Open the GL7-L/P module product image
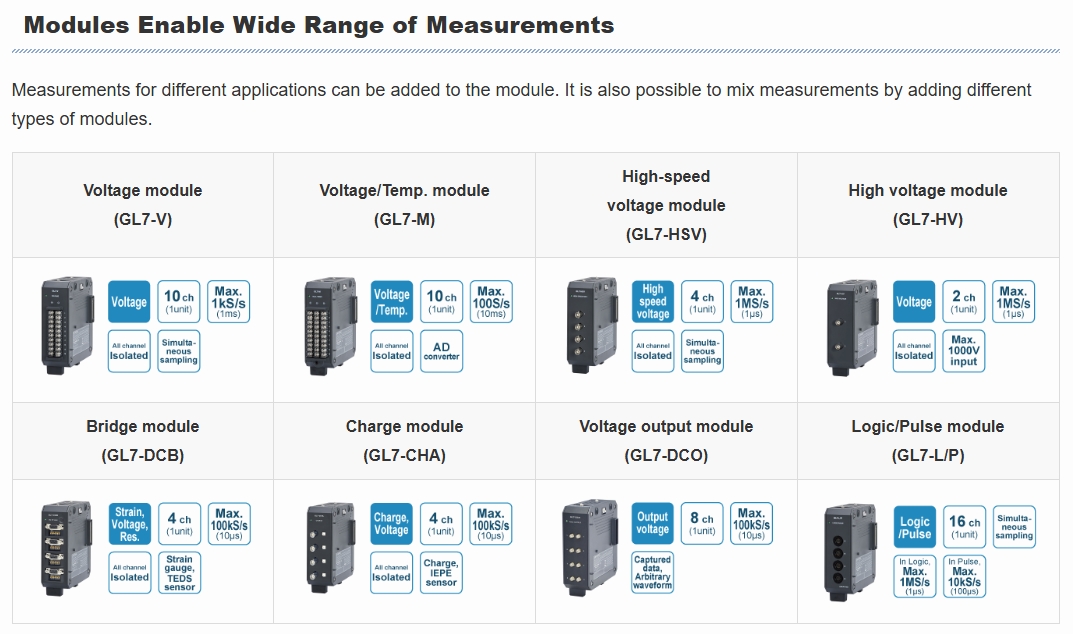The image size is (1073, 634). click(x=852, y=553)
